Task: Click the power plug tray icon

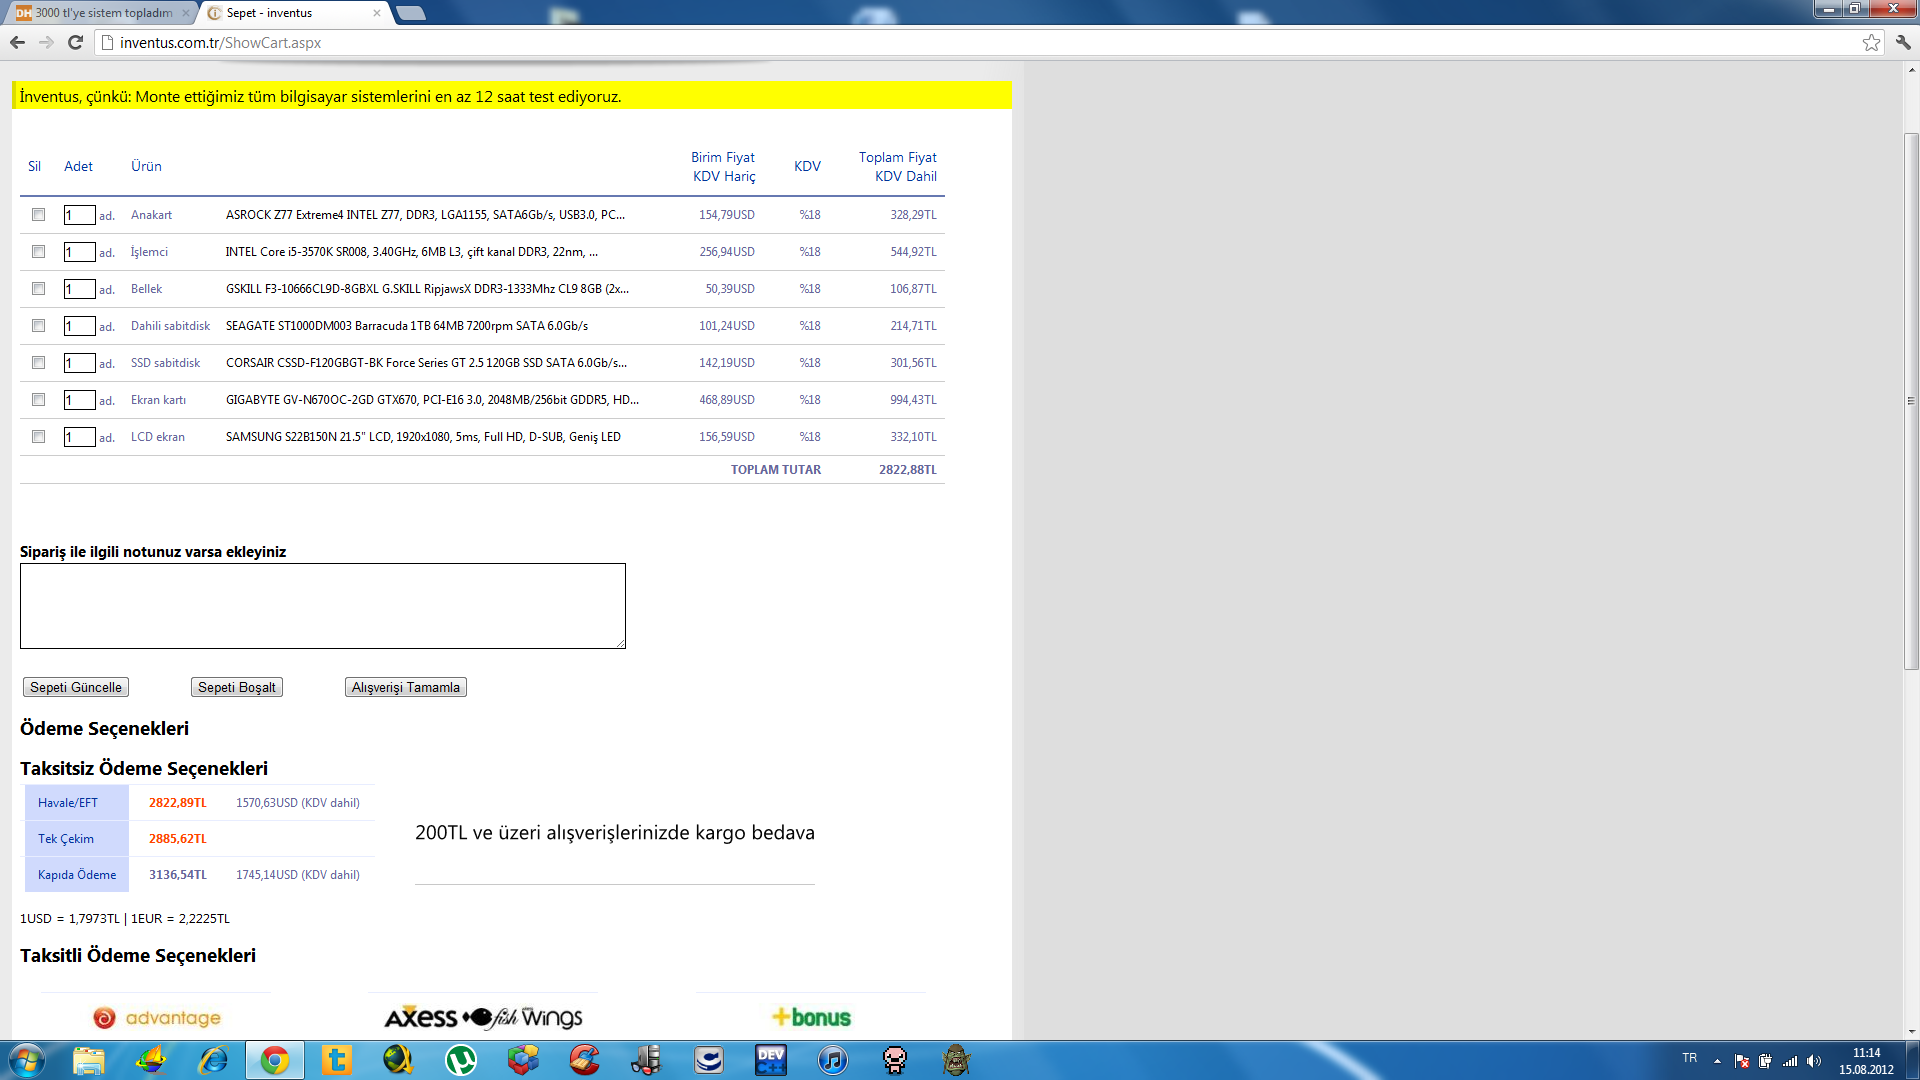Action: (x=1766, y=1061)
